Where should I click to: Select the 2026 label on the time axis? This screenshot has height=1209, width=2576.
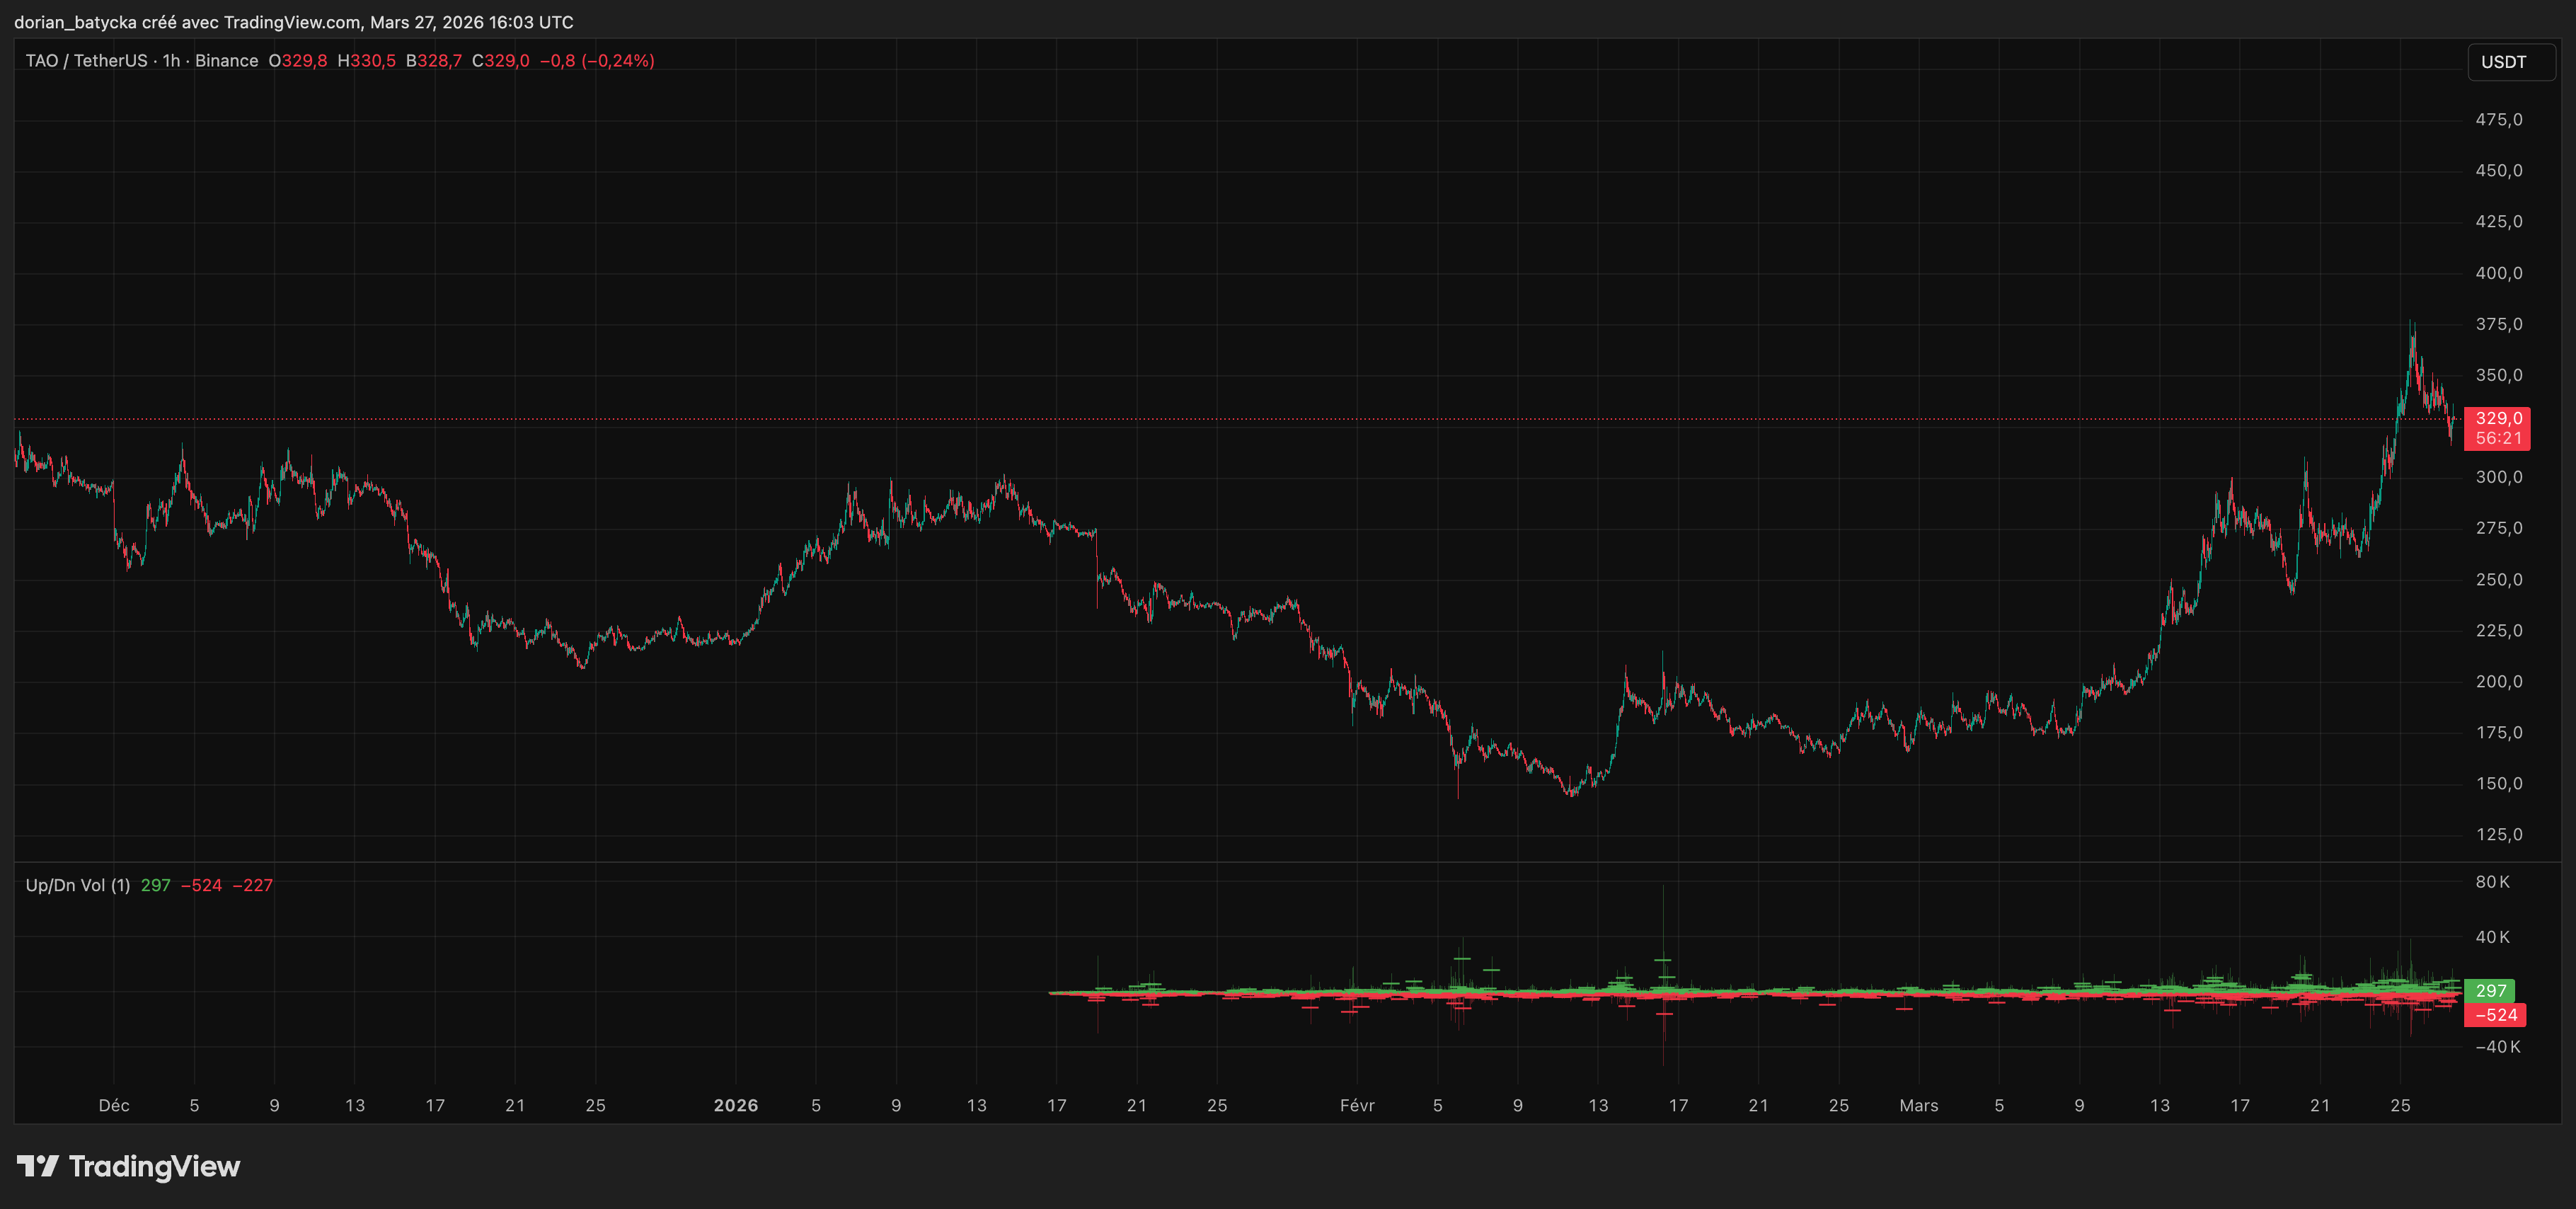[737, 1105]
